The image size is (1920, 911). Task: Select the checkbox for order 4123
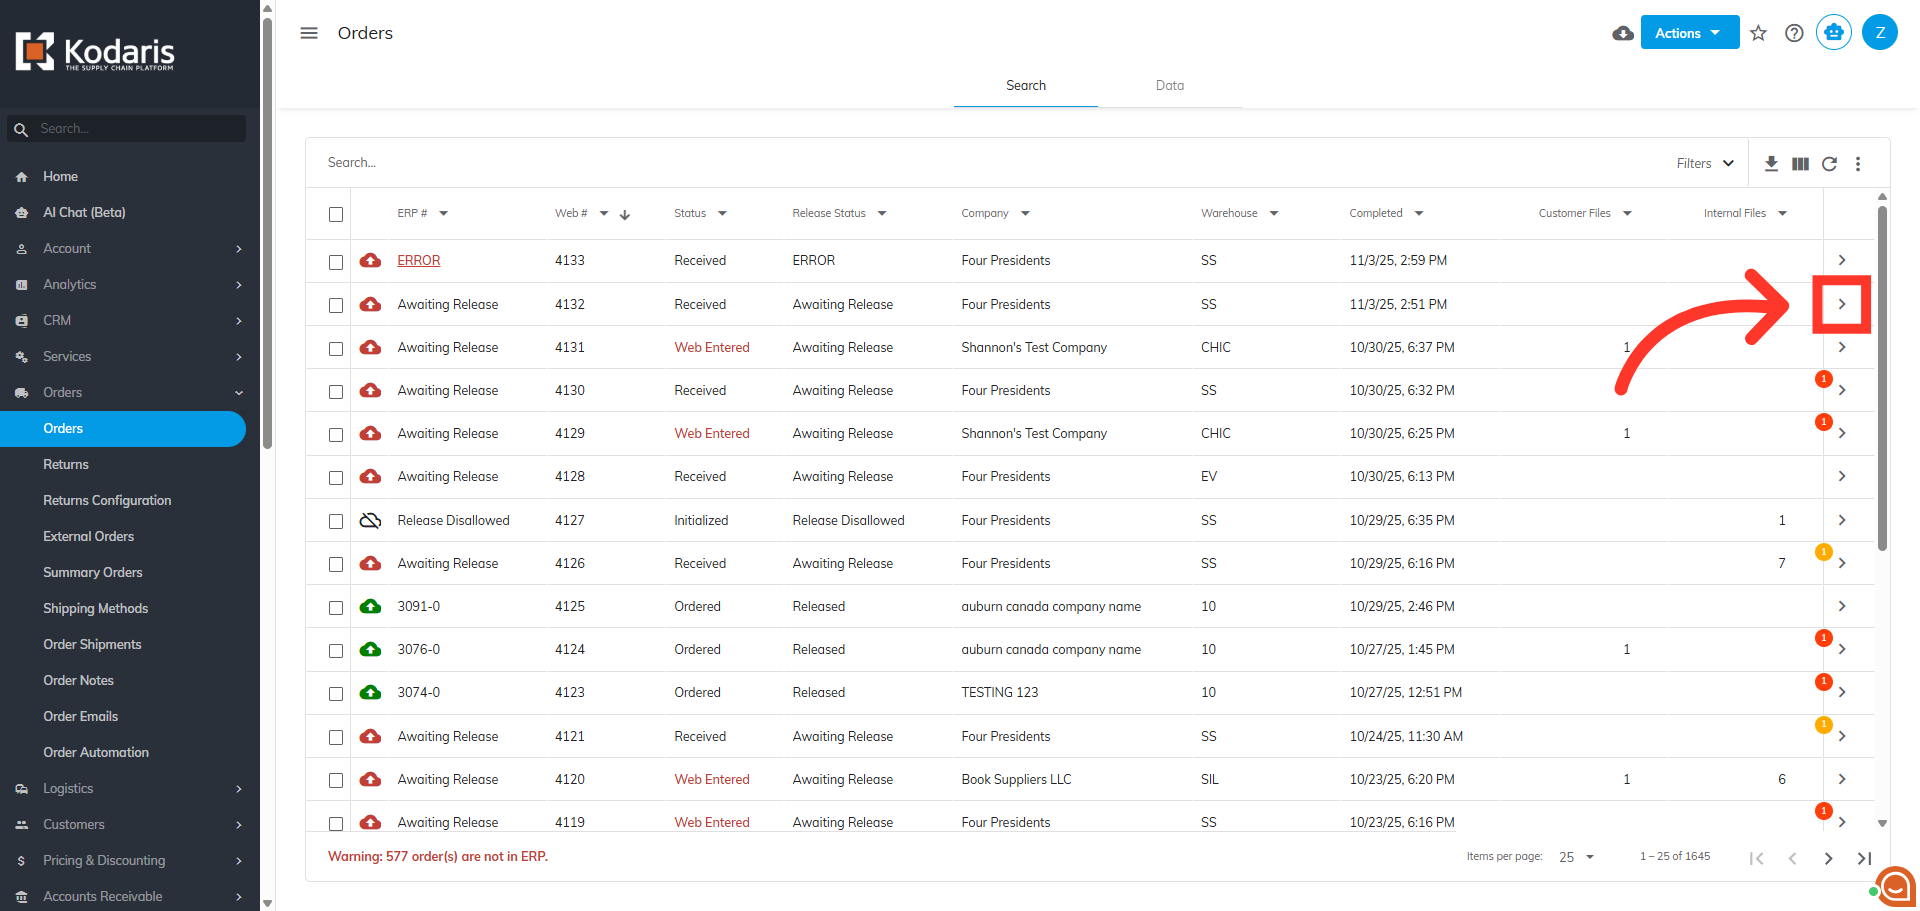coord(336,694)
